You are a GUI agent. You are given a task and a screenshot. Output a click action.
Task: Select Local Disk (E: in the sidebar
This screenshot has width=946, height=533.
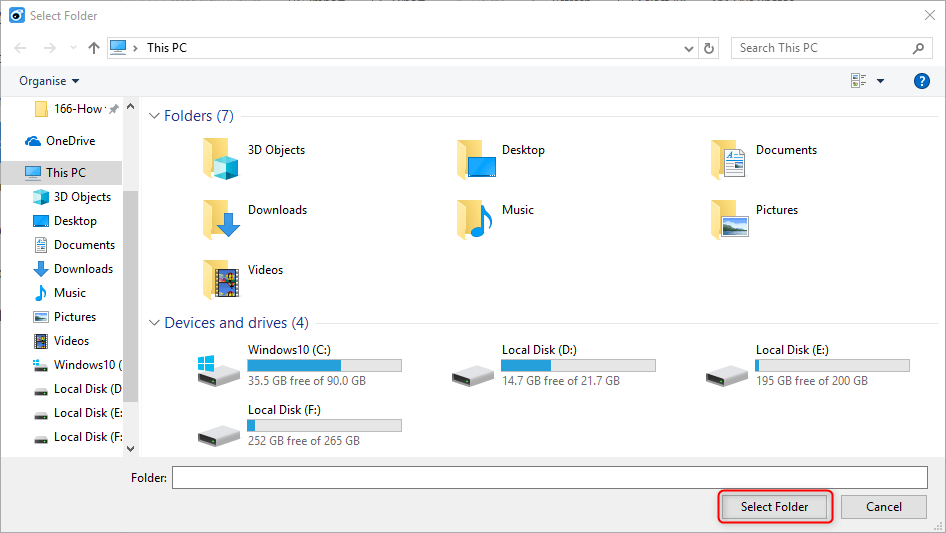pyautogui.click(x=77, y=413)
